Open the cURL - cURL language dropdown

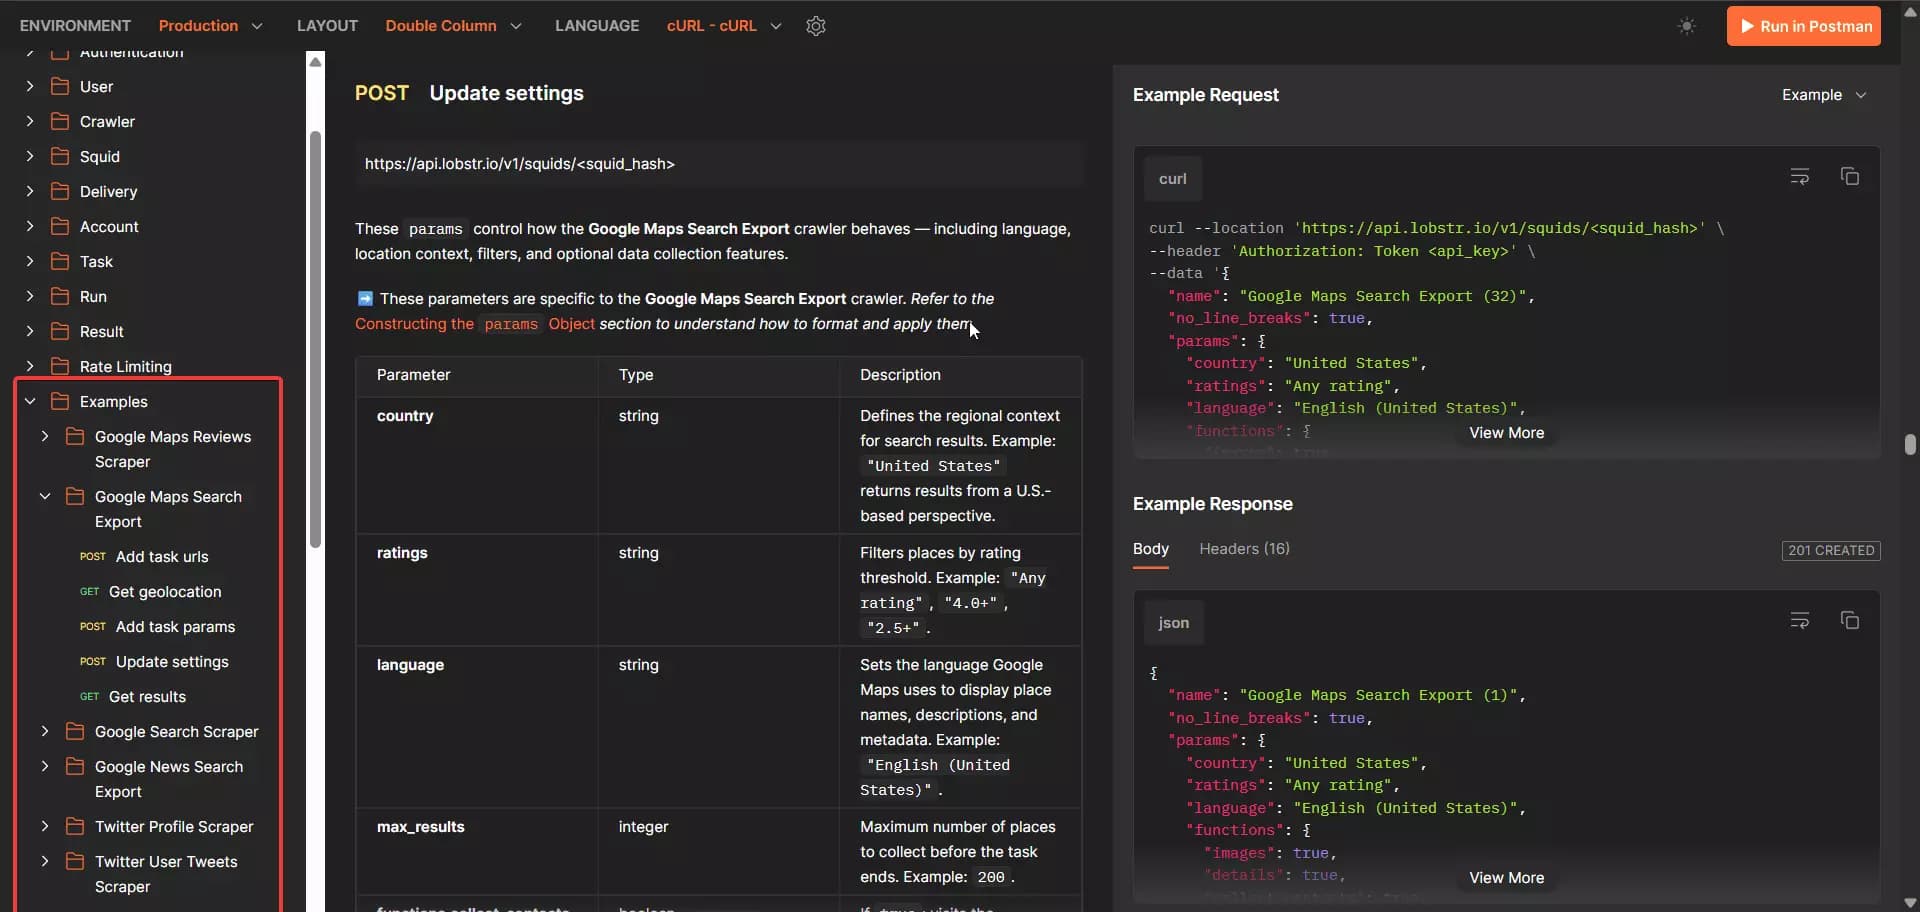pos(723,26)
